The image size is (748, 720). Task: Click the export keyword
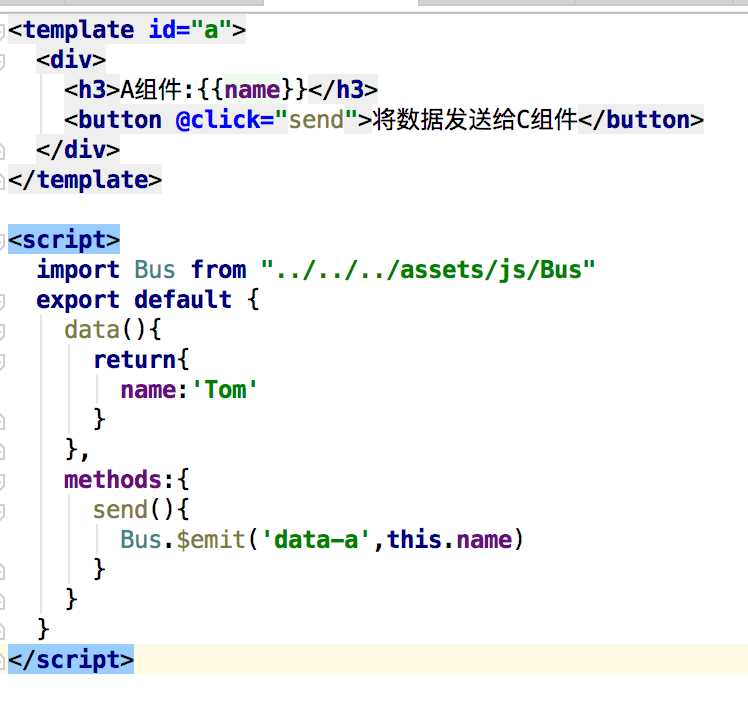pos(78,300)
